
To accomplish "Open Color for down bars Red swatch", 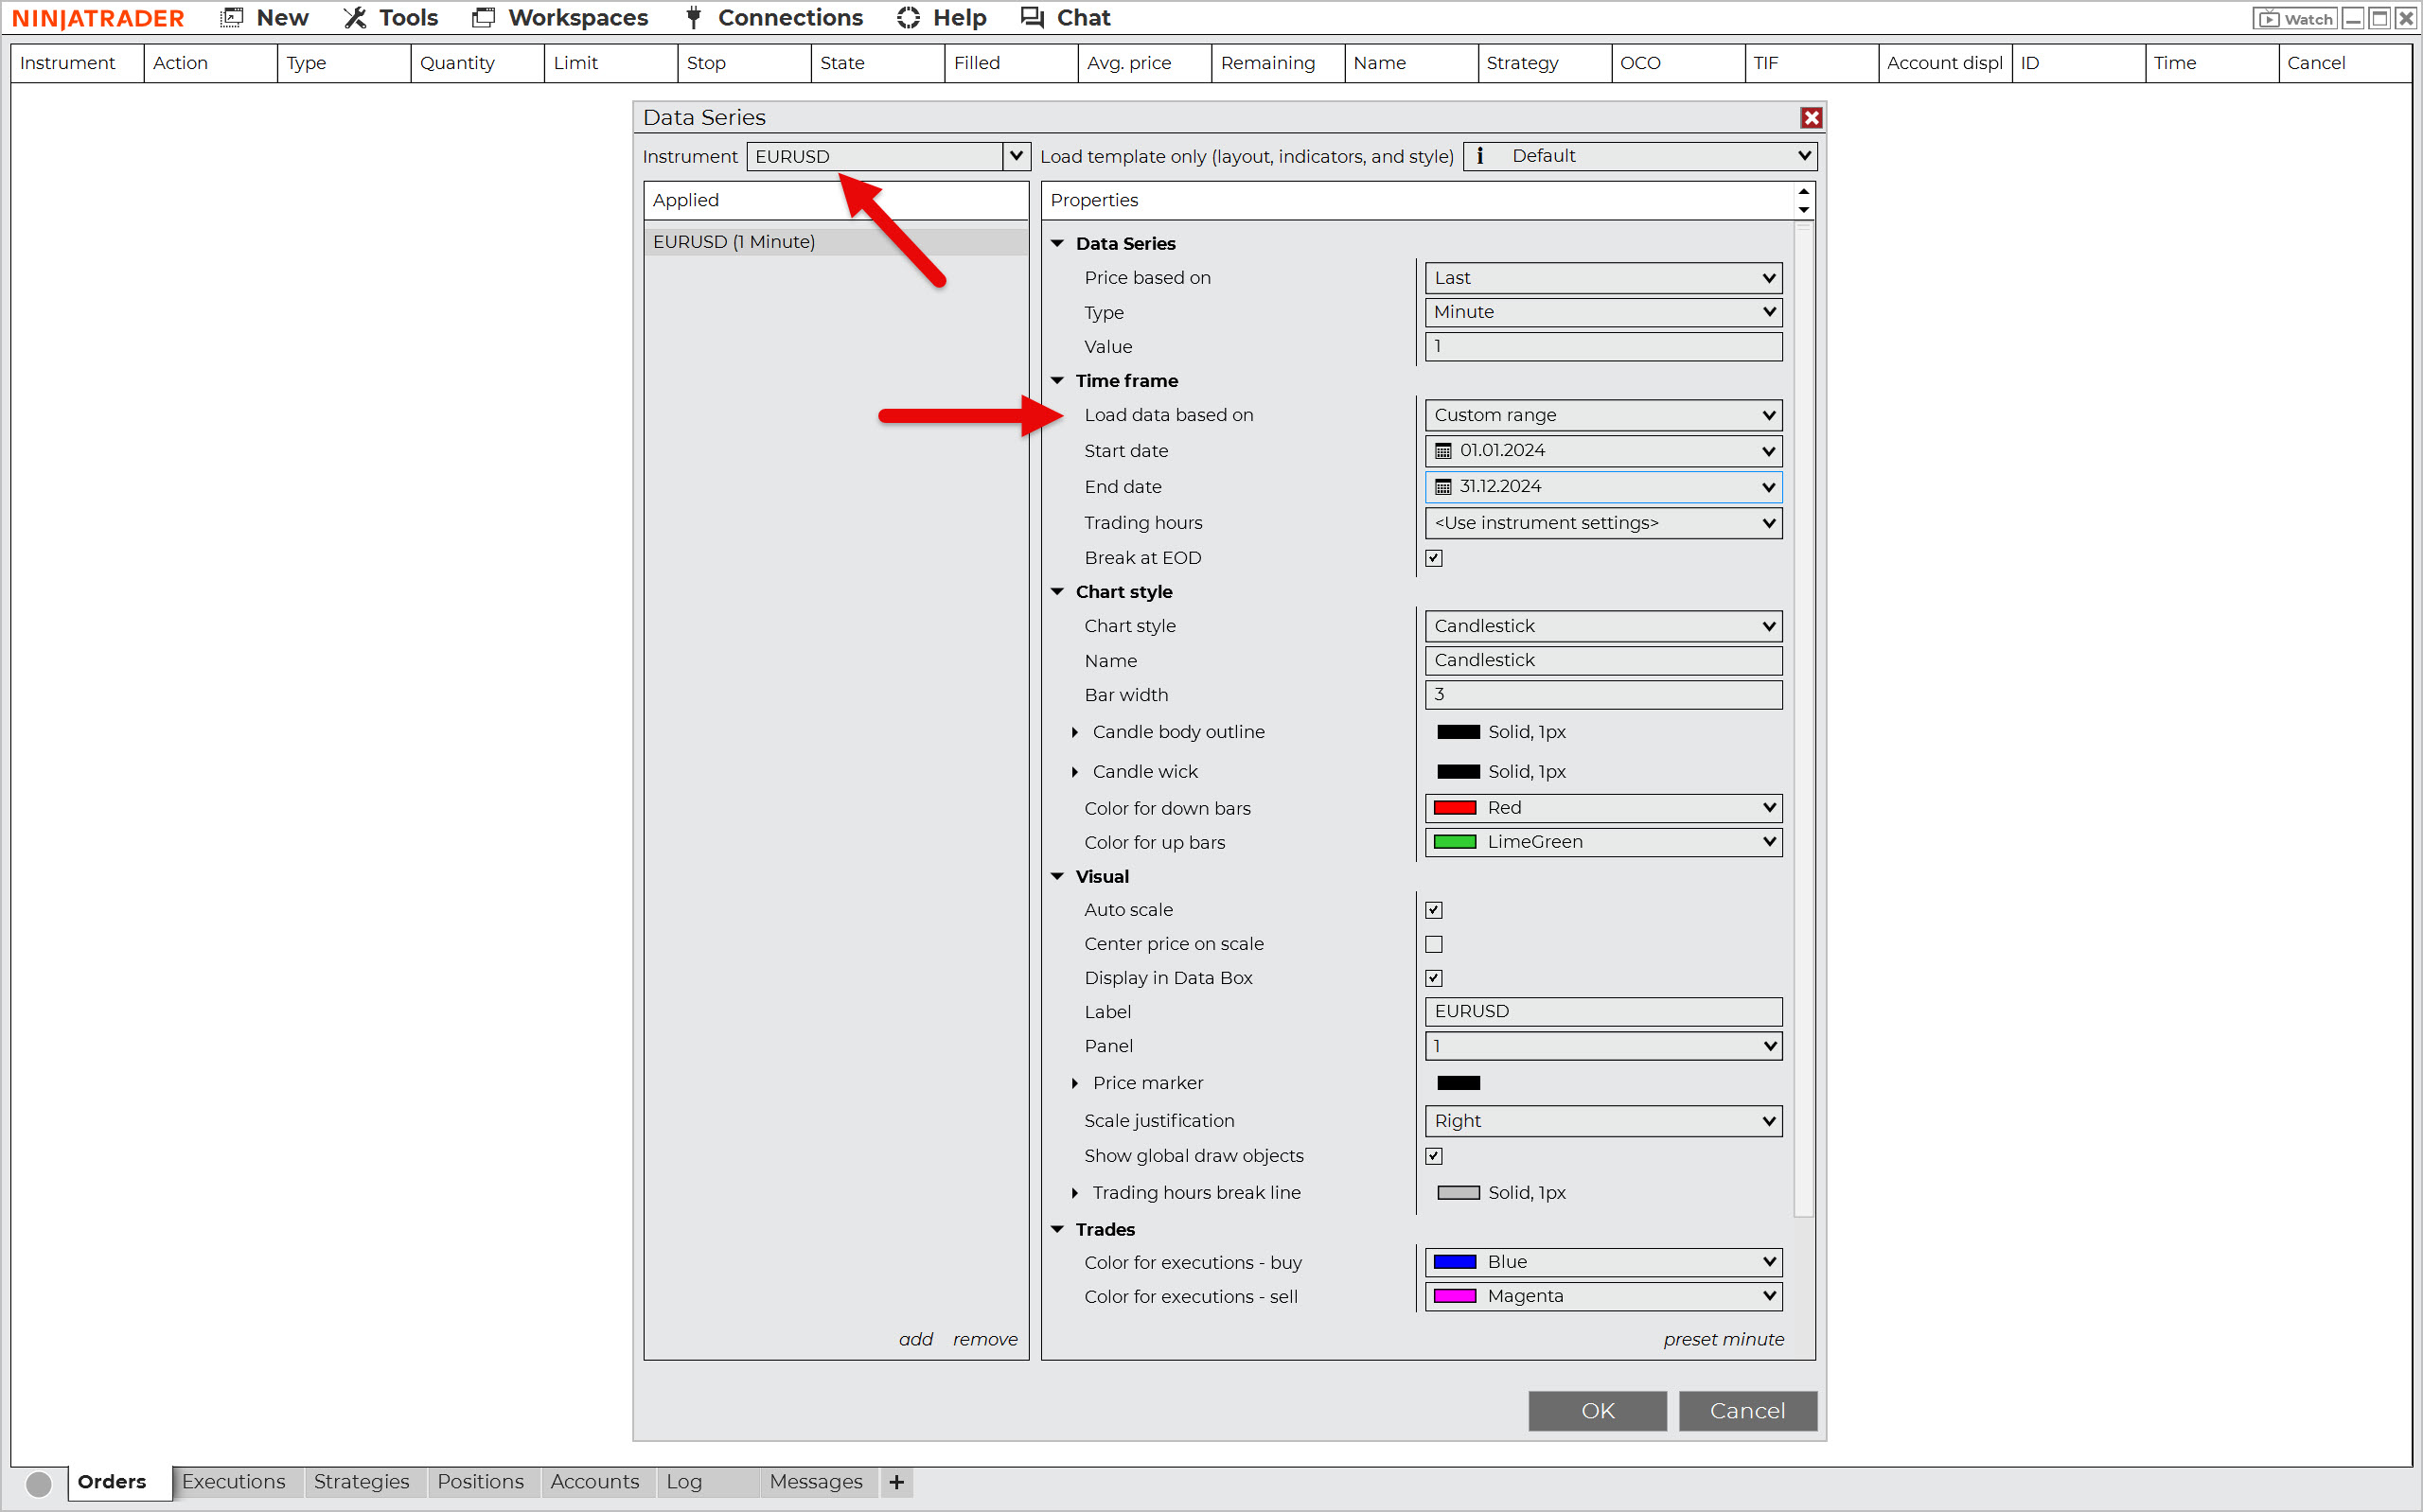I will 1455,808.
